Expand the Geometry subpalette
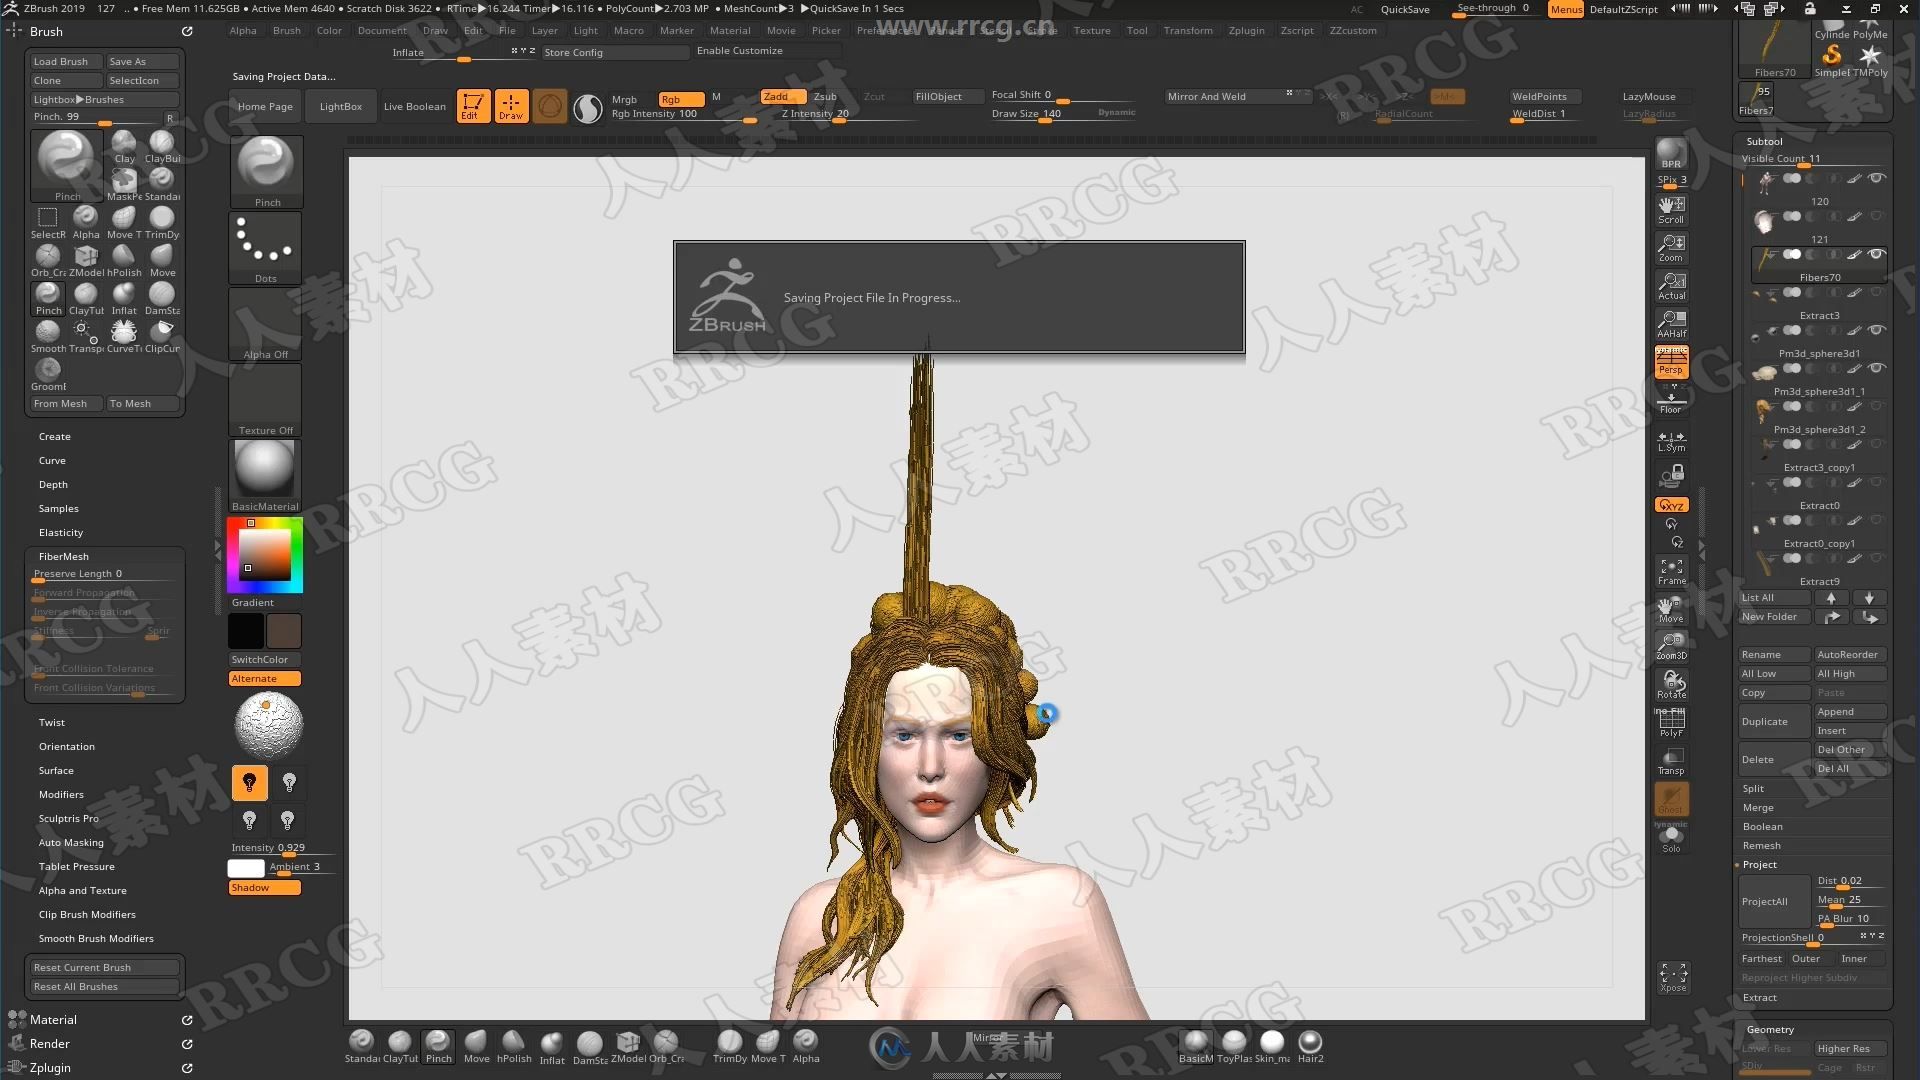The height and width of the screenshot is (1080, 1920). 1770,1029
